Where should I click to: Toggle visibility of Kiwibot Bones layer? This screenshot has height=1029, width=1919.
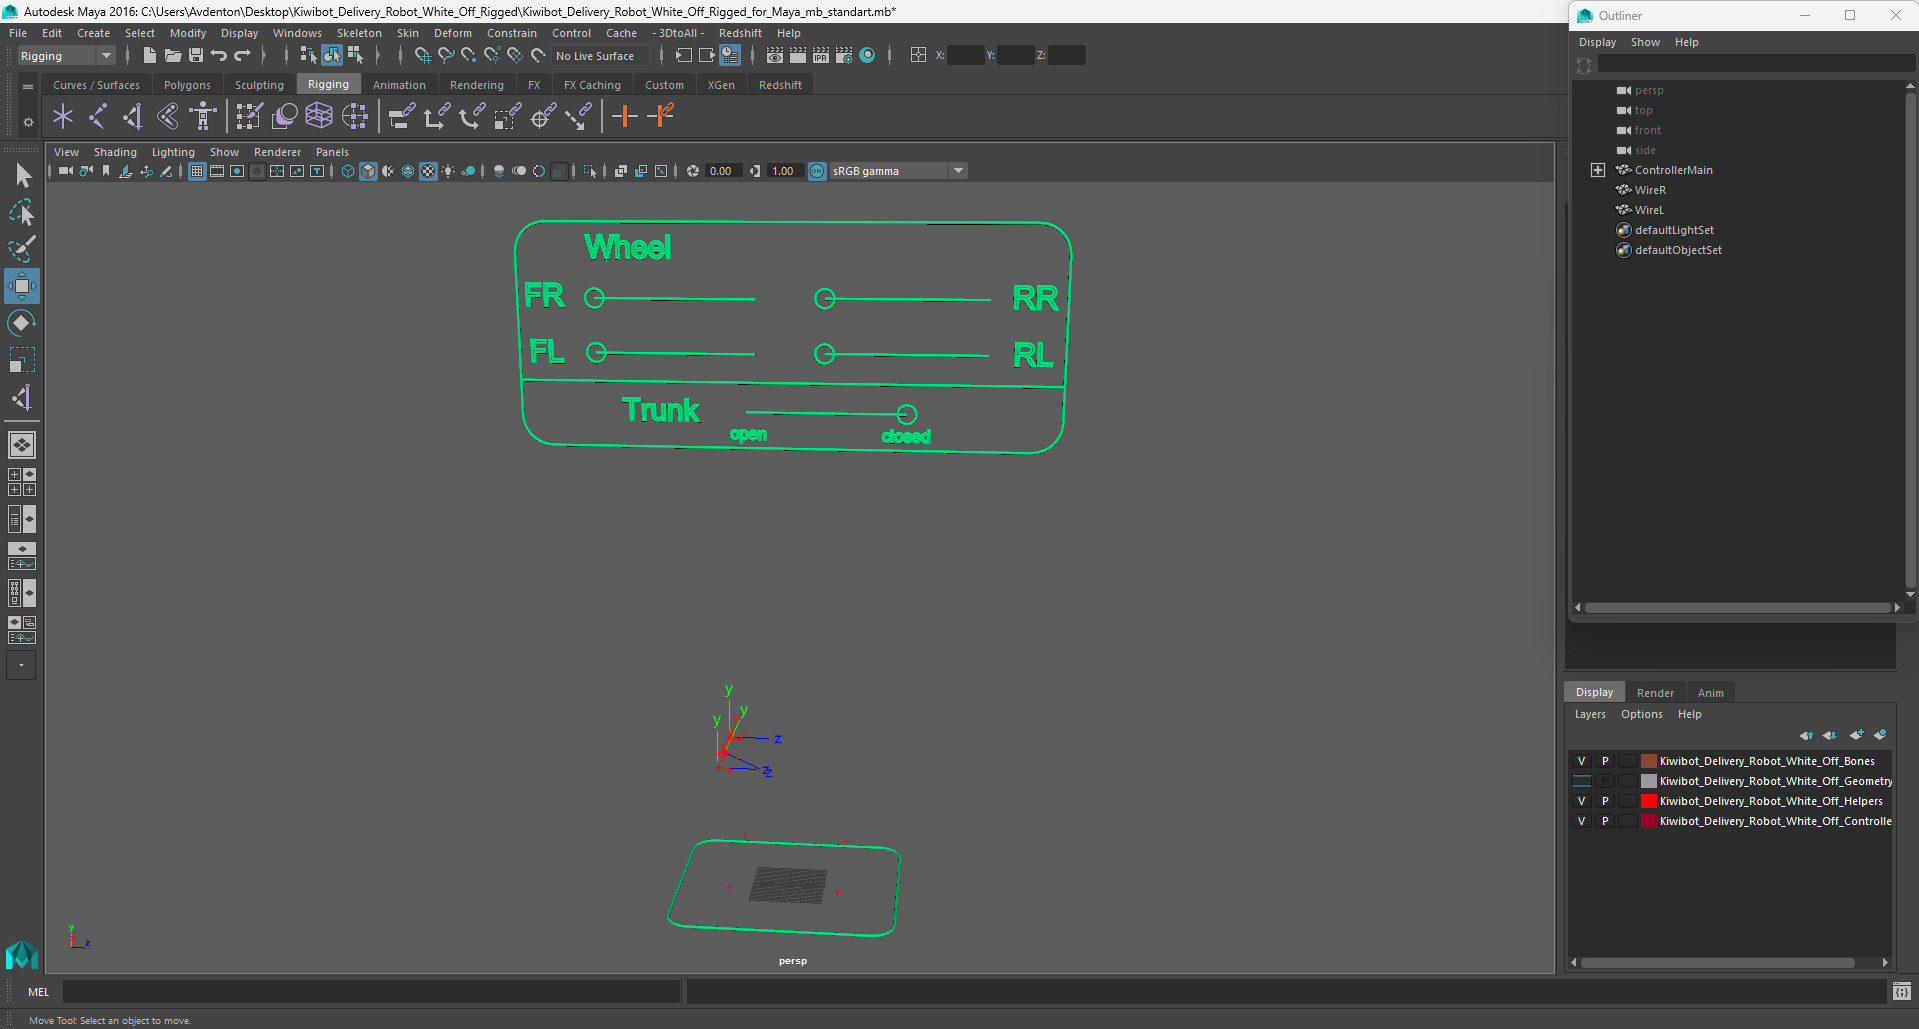tap(1582, 761)
